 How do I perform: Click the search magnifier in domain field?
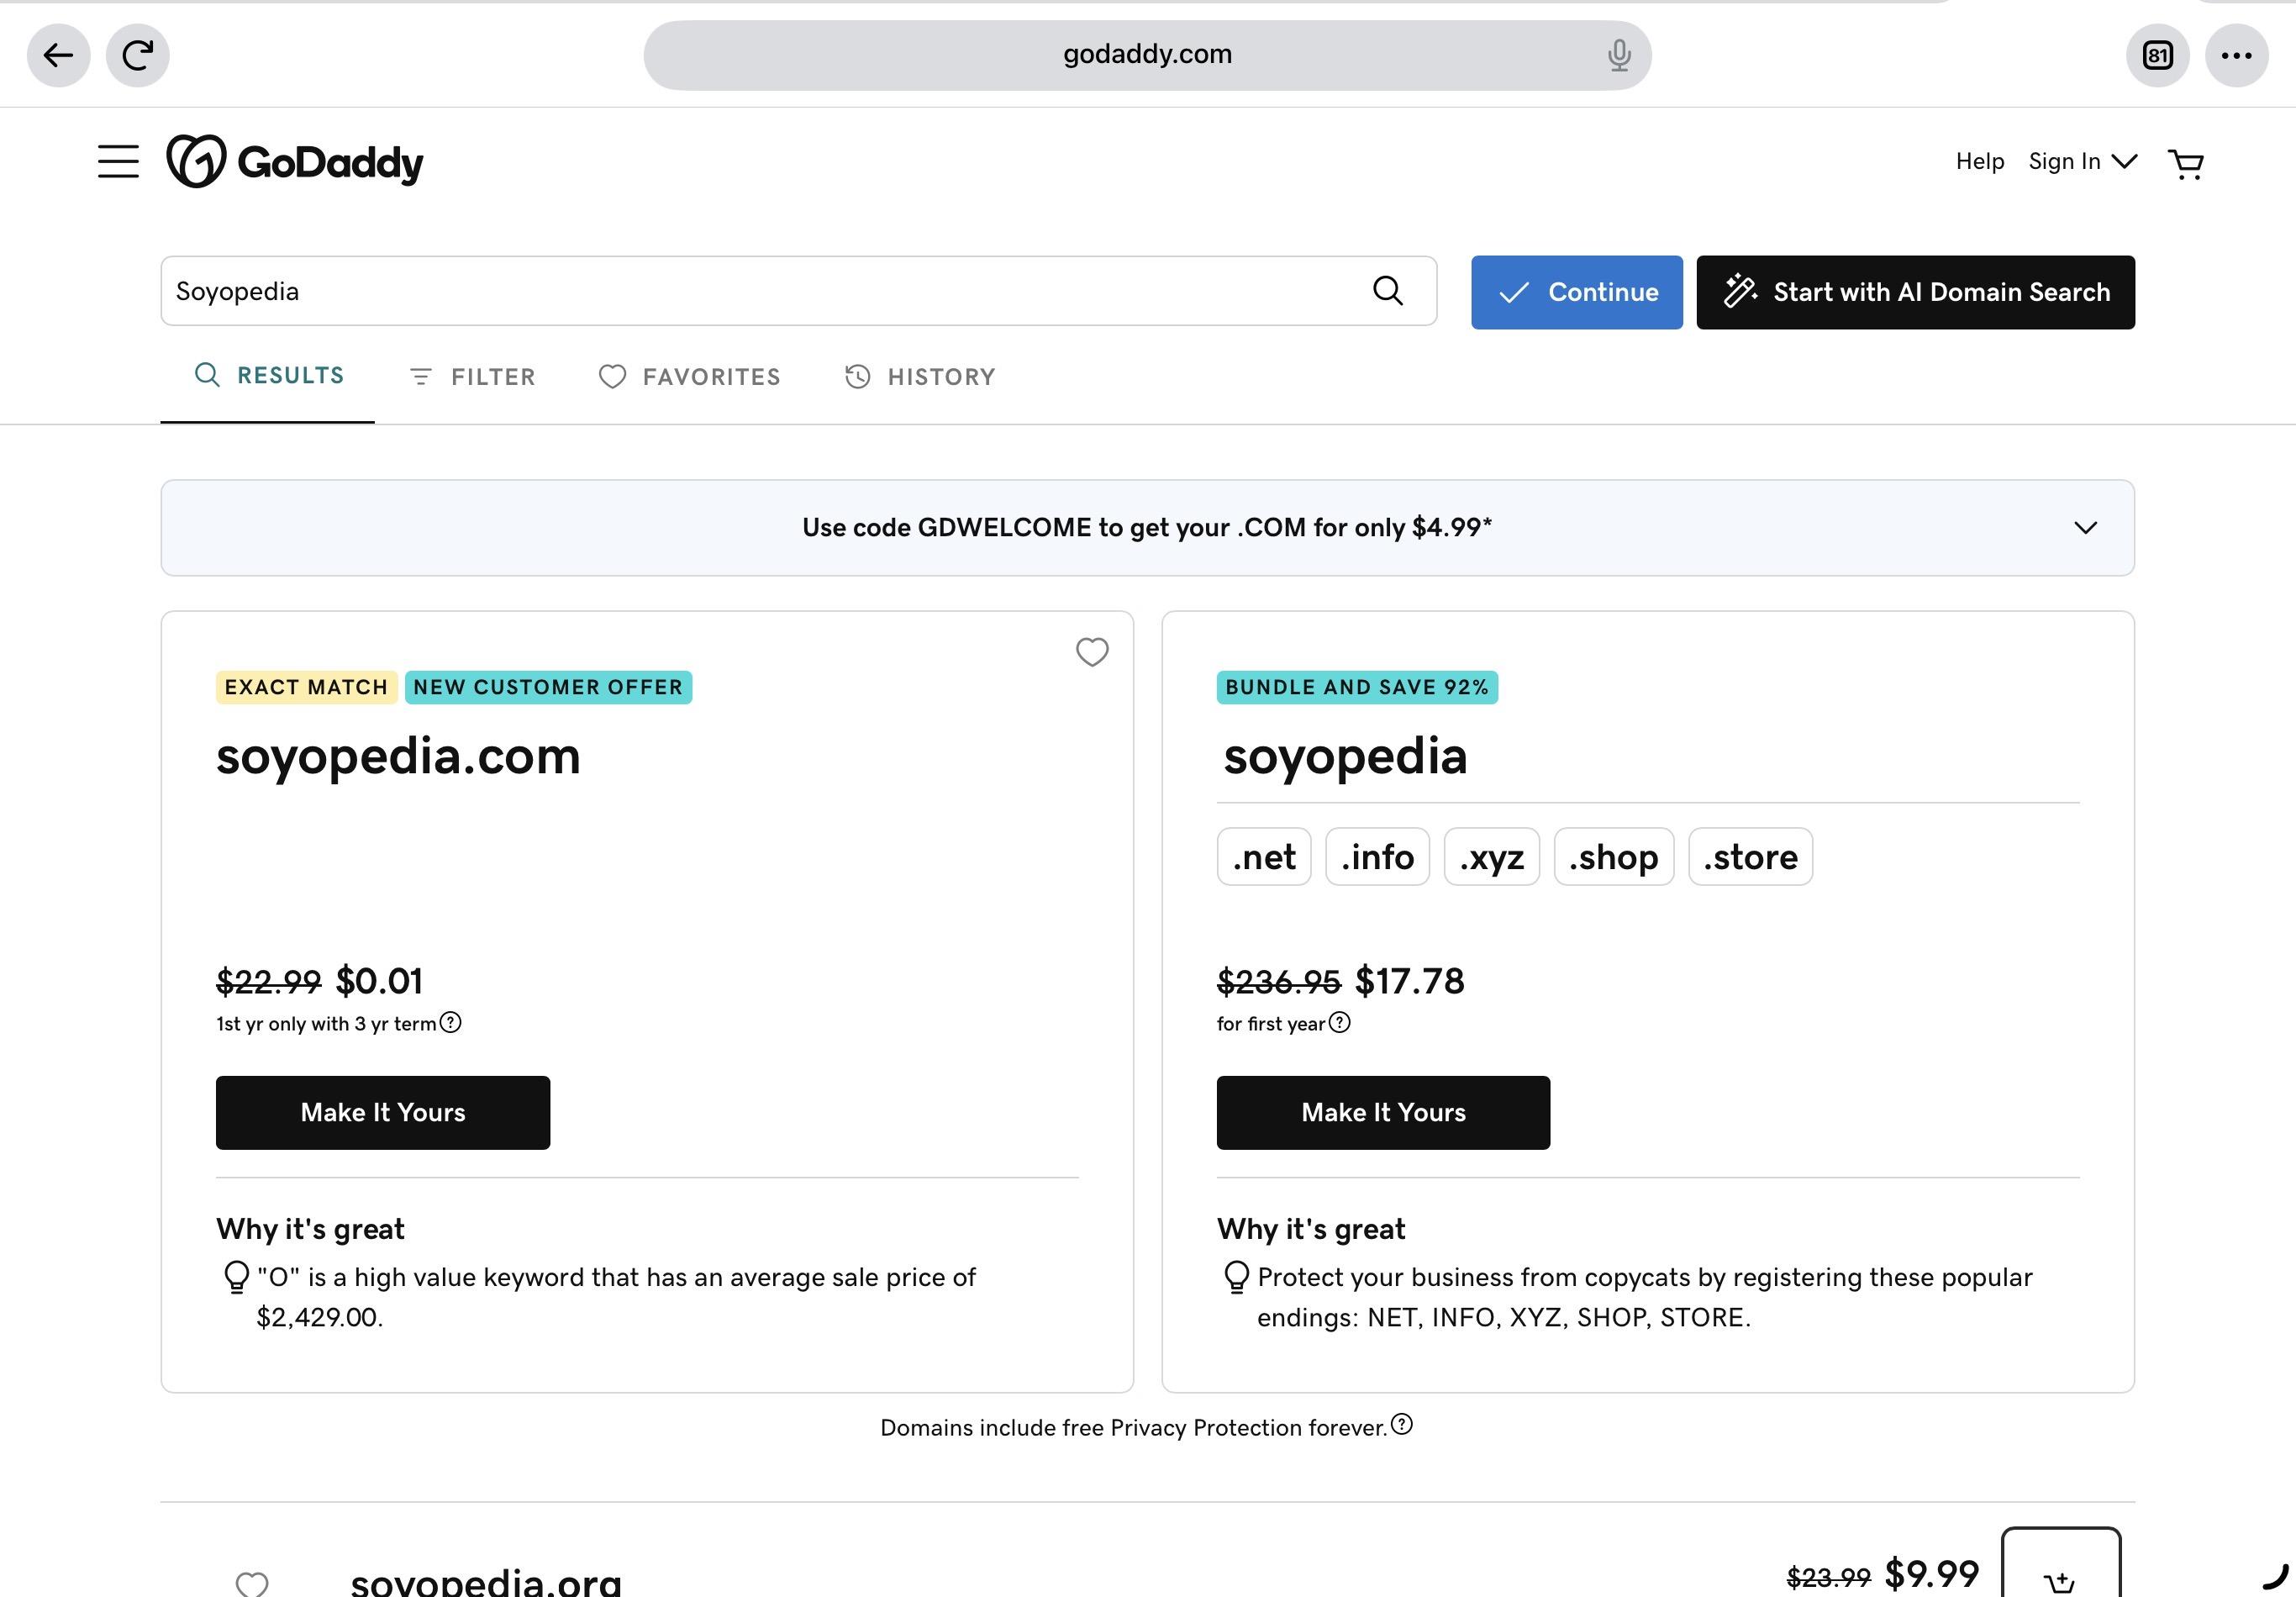pos(1387,291)
